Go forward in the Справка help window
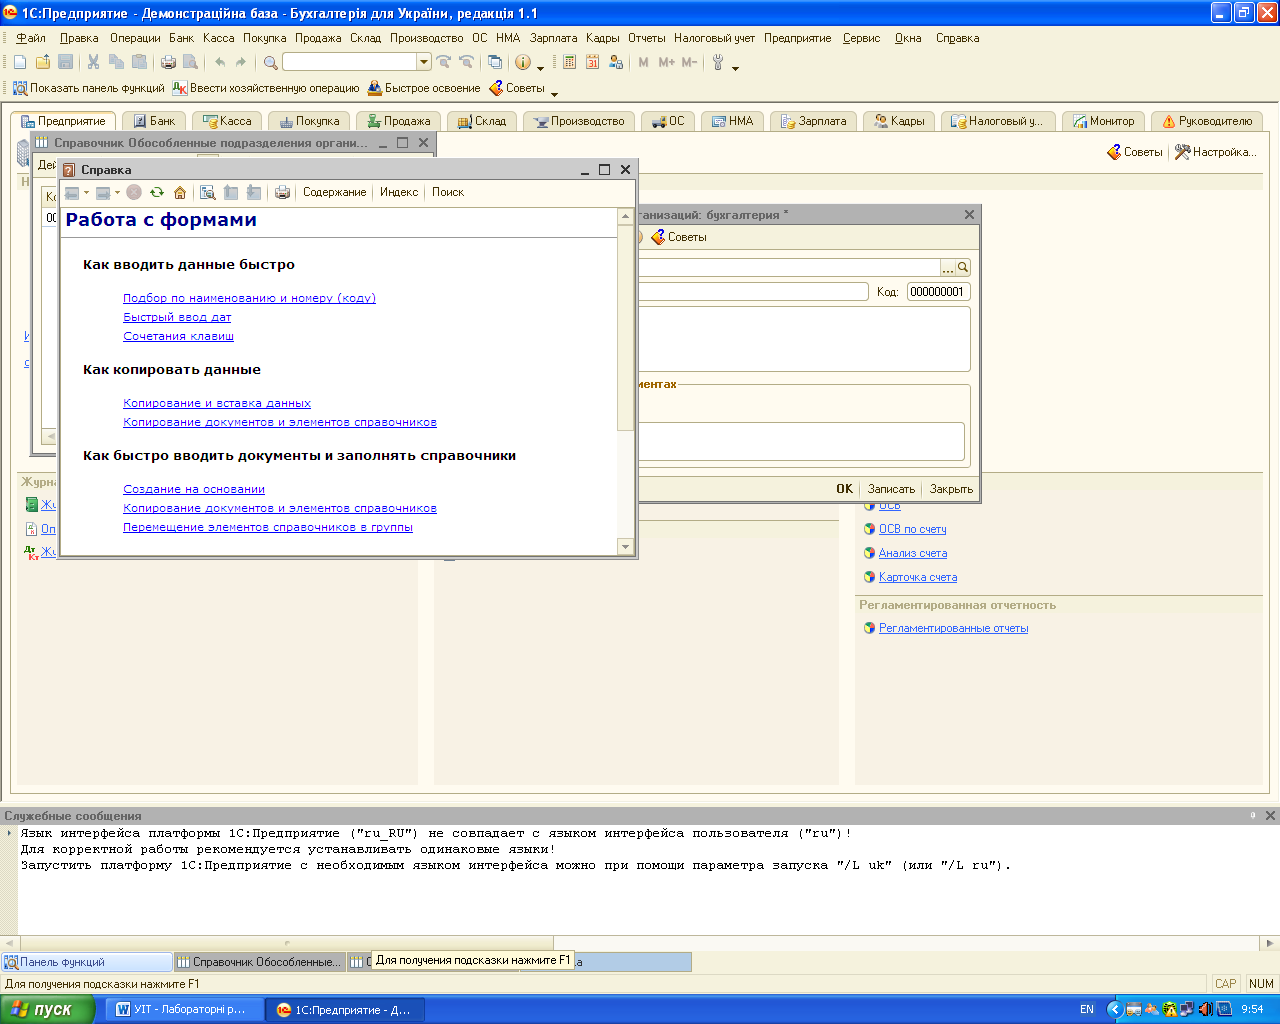The height and width of the screenshot is (1024, 1280). click(103, 192)
